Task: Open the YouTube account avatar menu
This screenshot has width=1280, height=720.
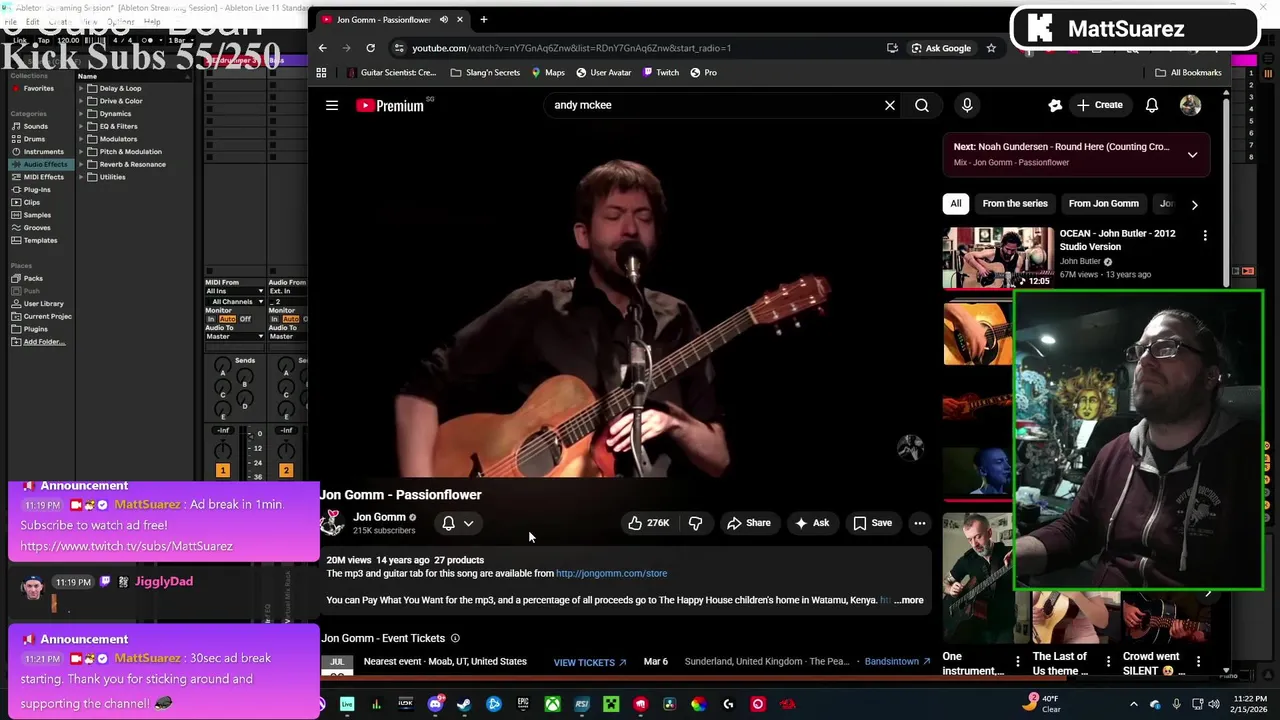Action: 1190,105
